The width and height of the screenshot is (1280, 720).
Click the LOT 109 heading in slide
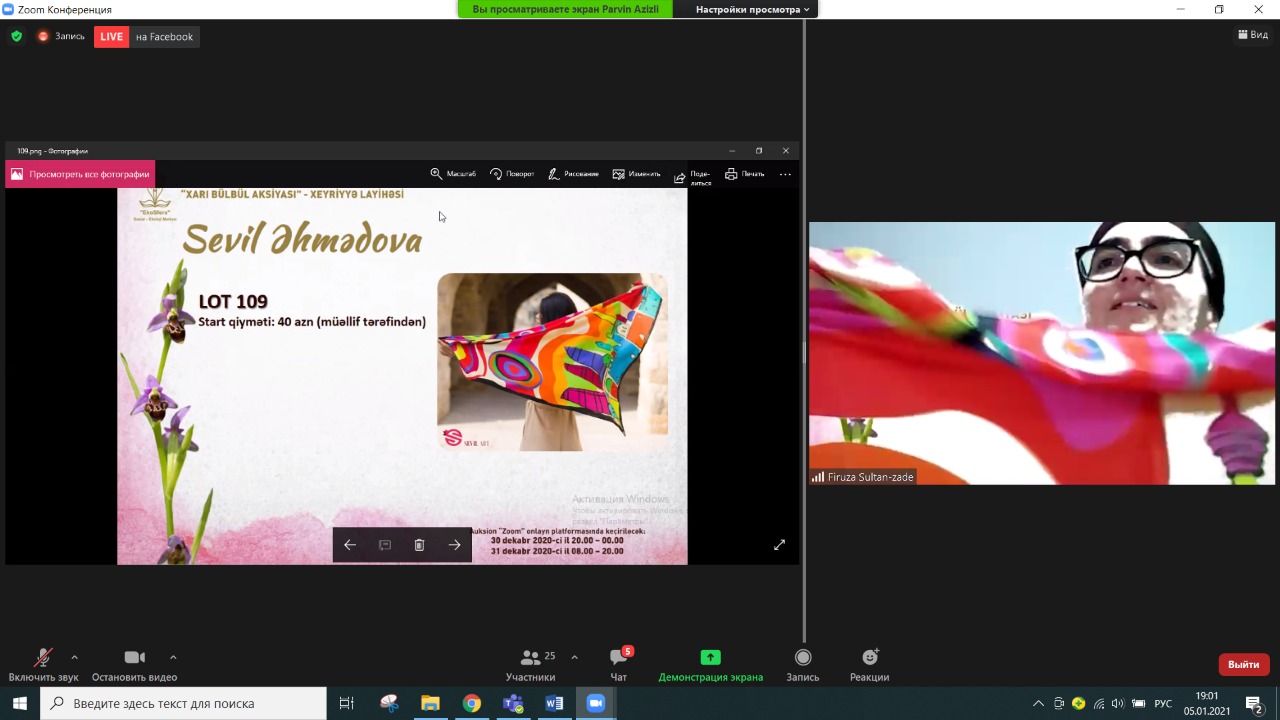tap(233, 301)
